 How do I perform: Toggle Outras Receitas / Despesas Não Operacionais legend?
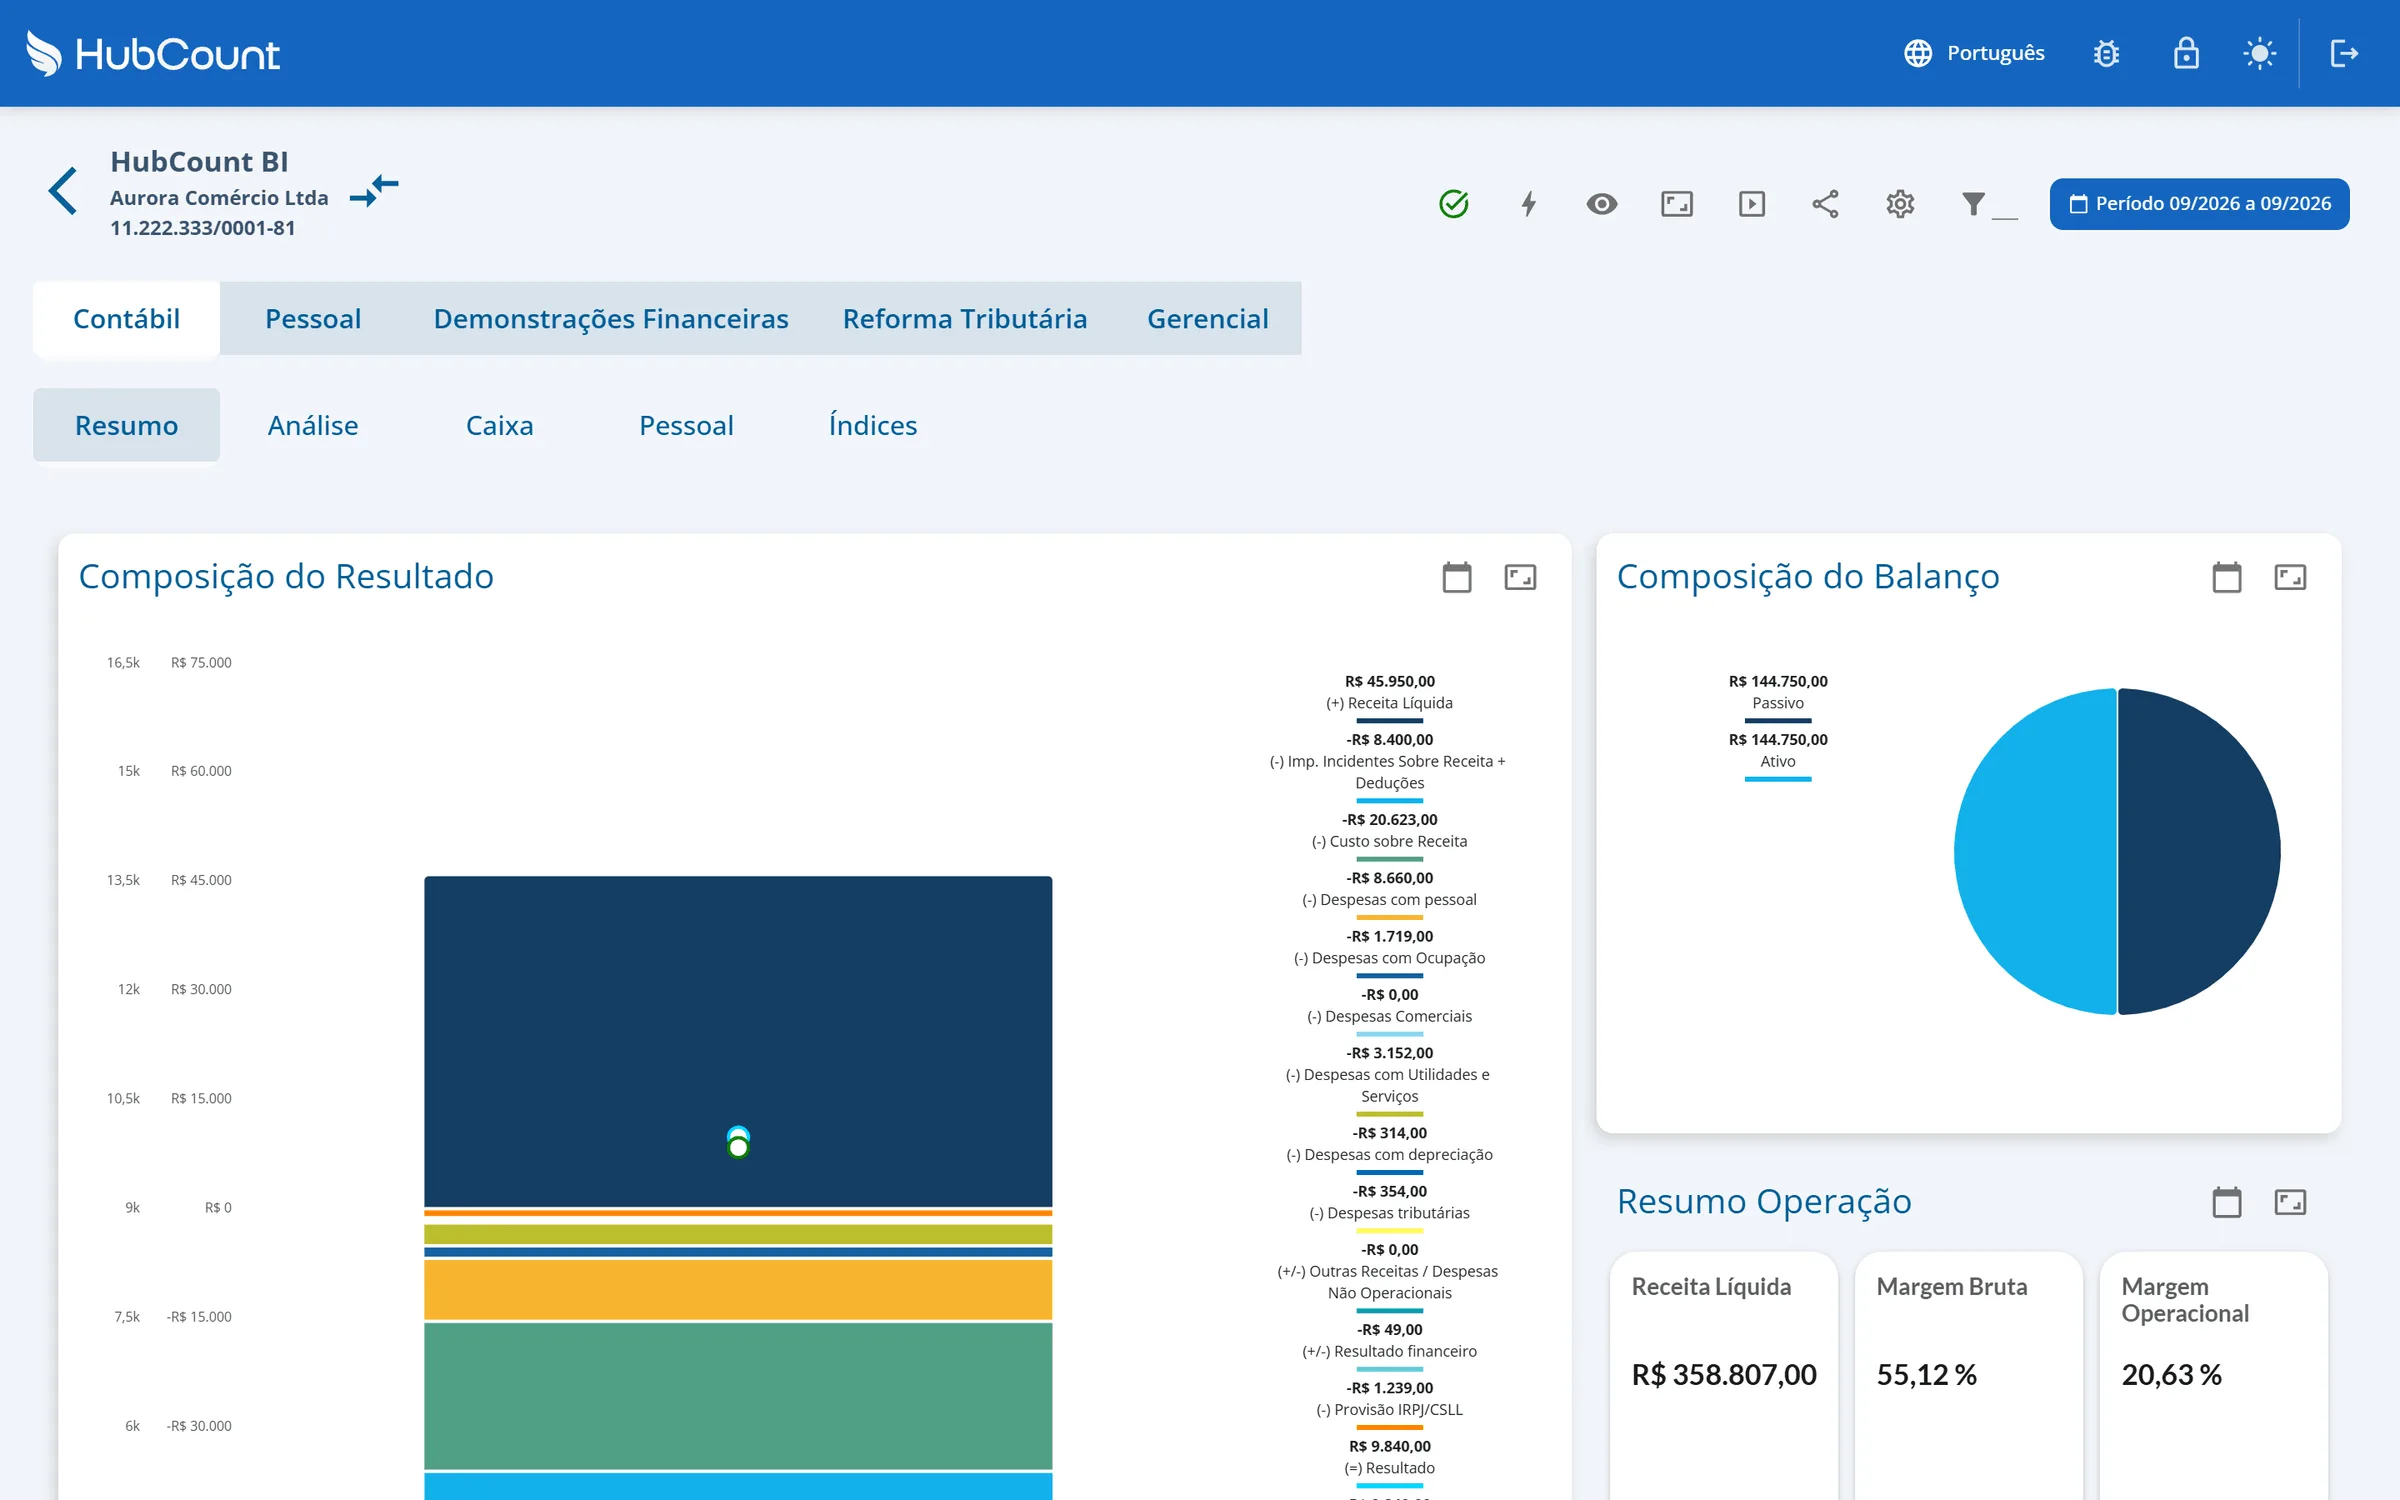(x=1389, y=1277)
